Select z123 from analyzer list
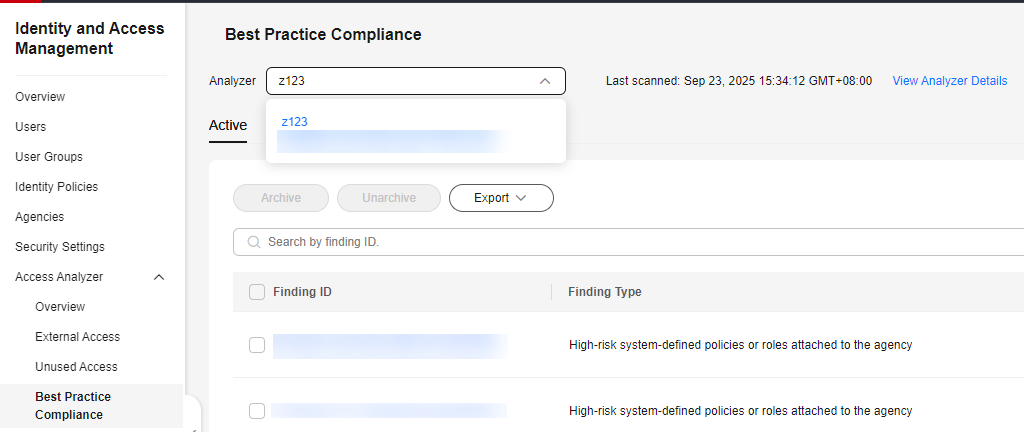 (294, 121)
